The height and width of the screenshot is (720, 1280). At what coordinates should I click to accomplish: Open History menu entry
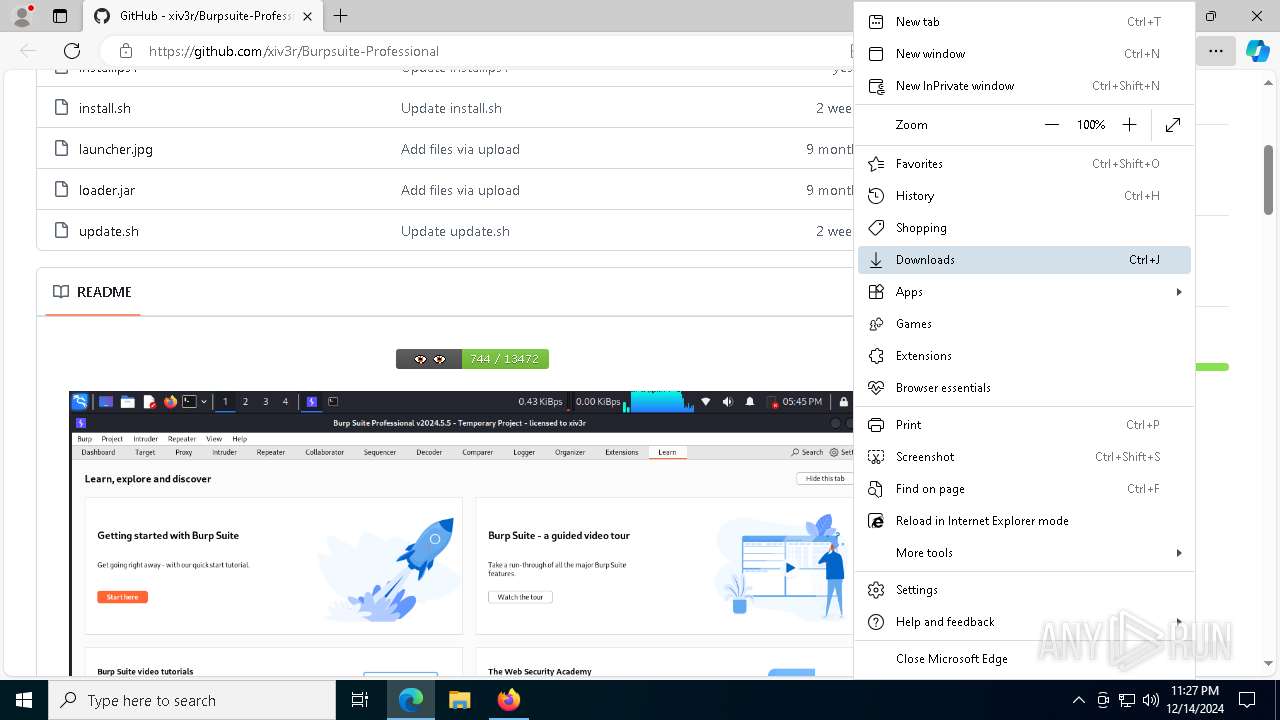click(x=1024, y=196)
